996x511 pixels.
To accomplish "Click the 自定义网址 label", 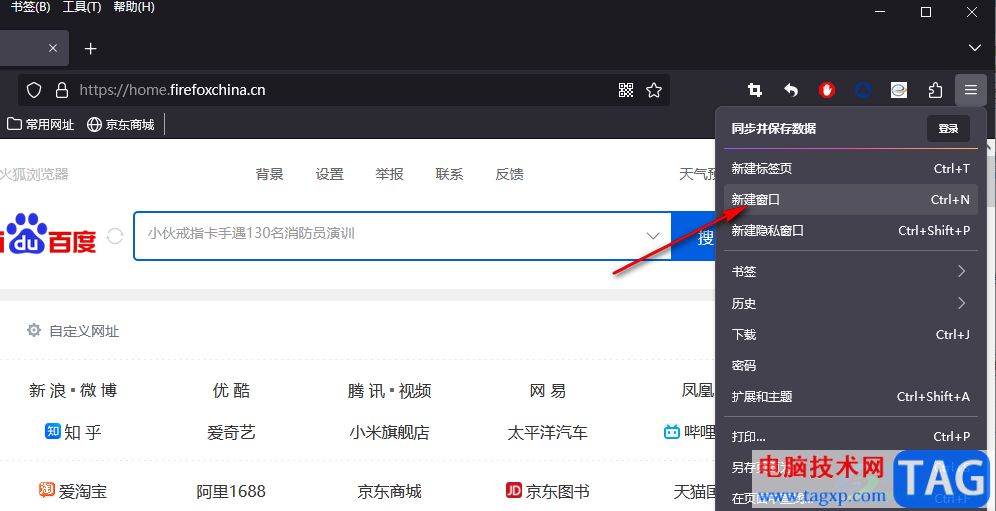I will [x=84, y=331].
